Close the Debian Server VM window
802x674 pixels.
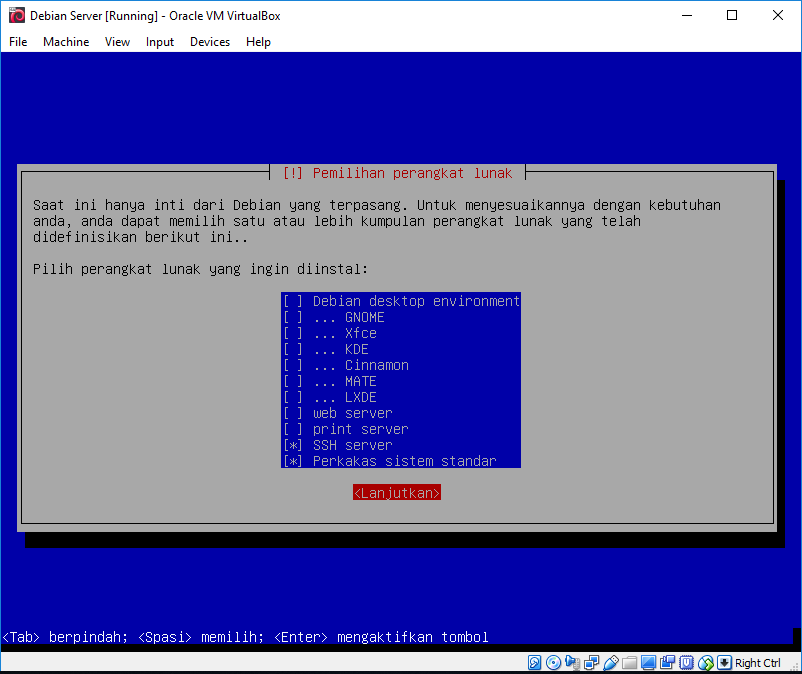pyautogui.click(x=777, y=15)
